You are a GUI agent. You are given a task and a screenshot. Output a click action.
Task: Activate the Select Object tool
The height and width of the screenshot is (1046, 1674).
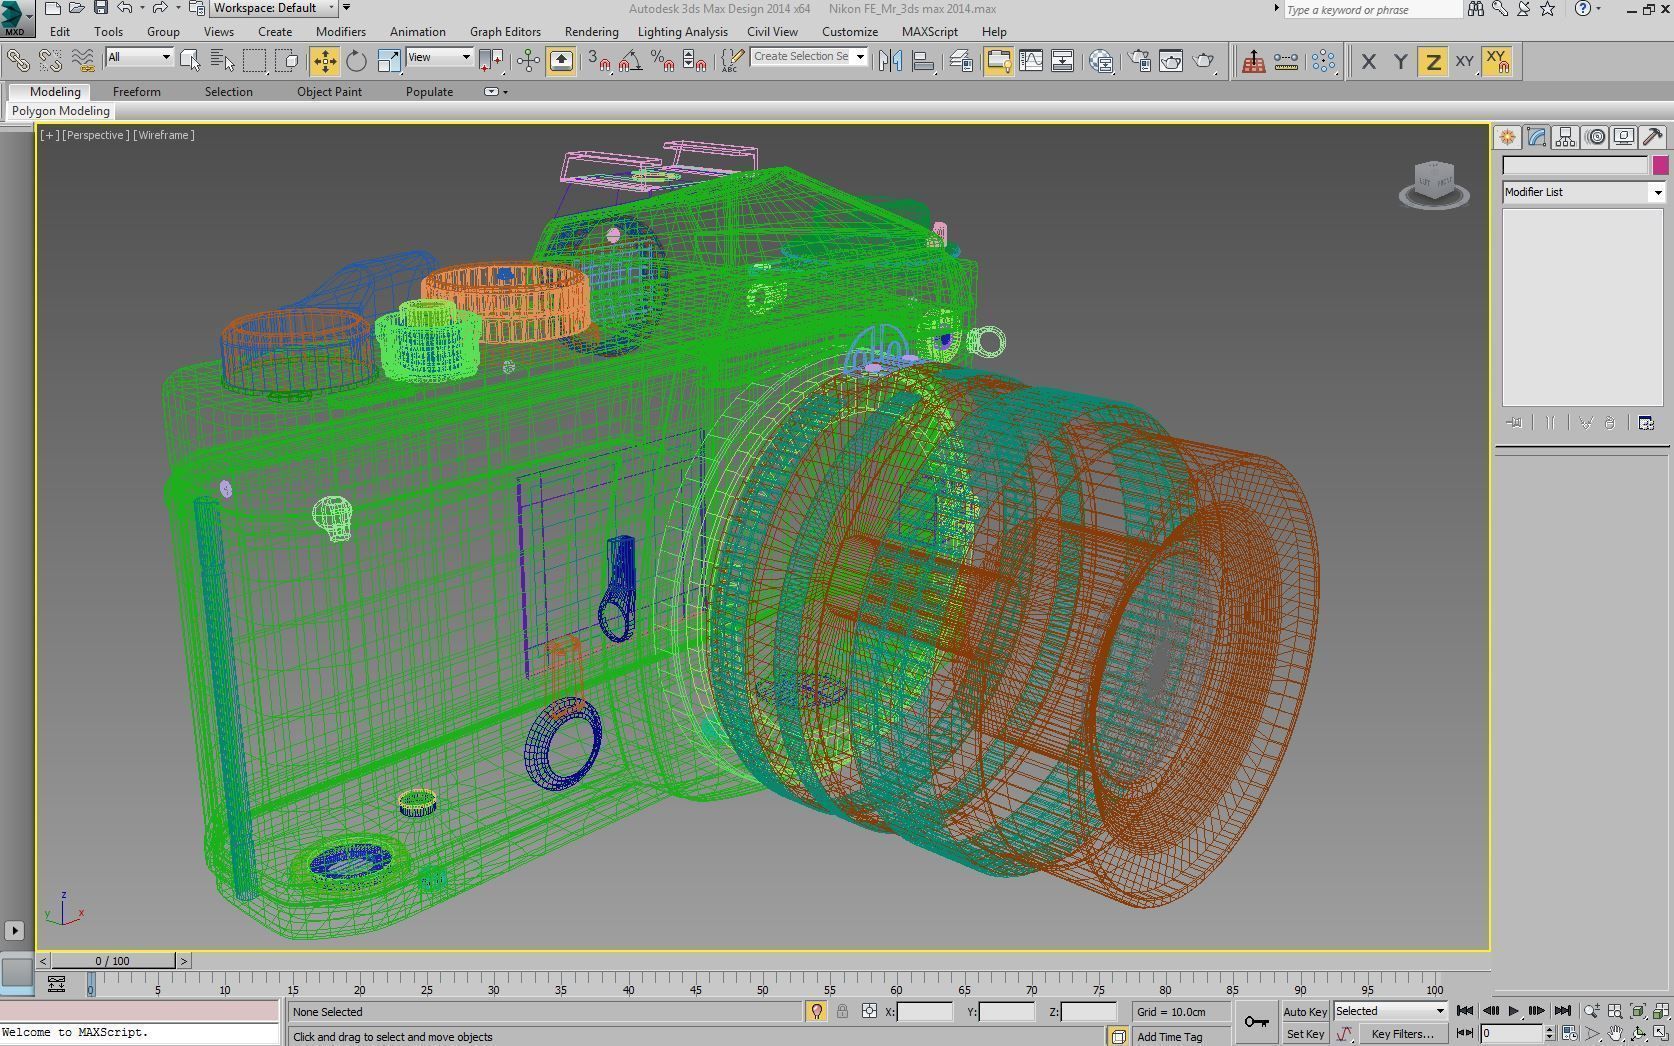pos(190,61)
